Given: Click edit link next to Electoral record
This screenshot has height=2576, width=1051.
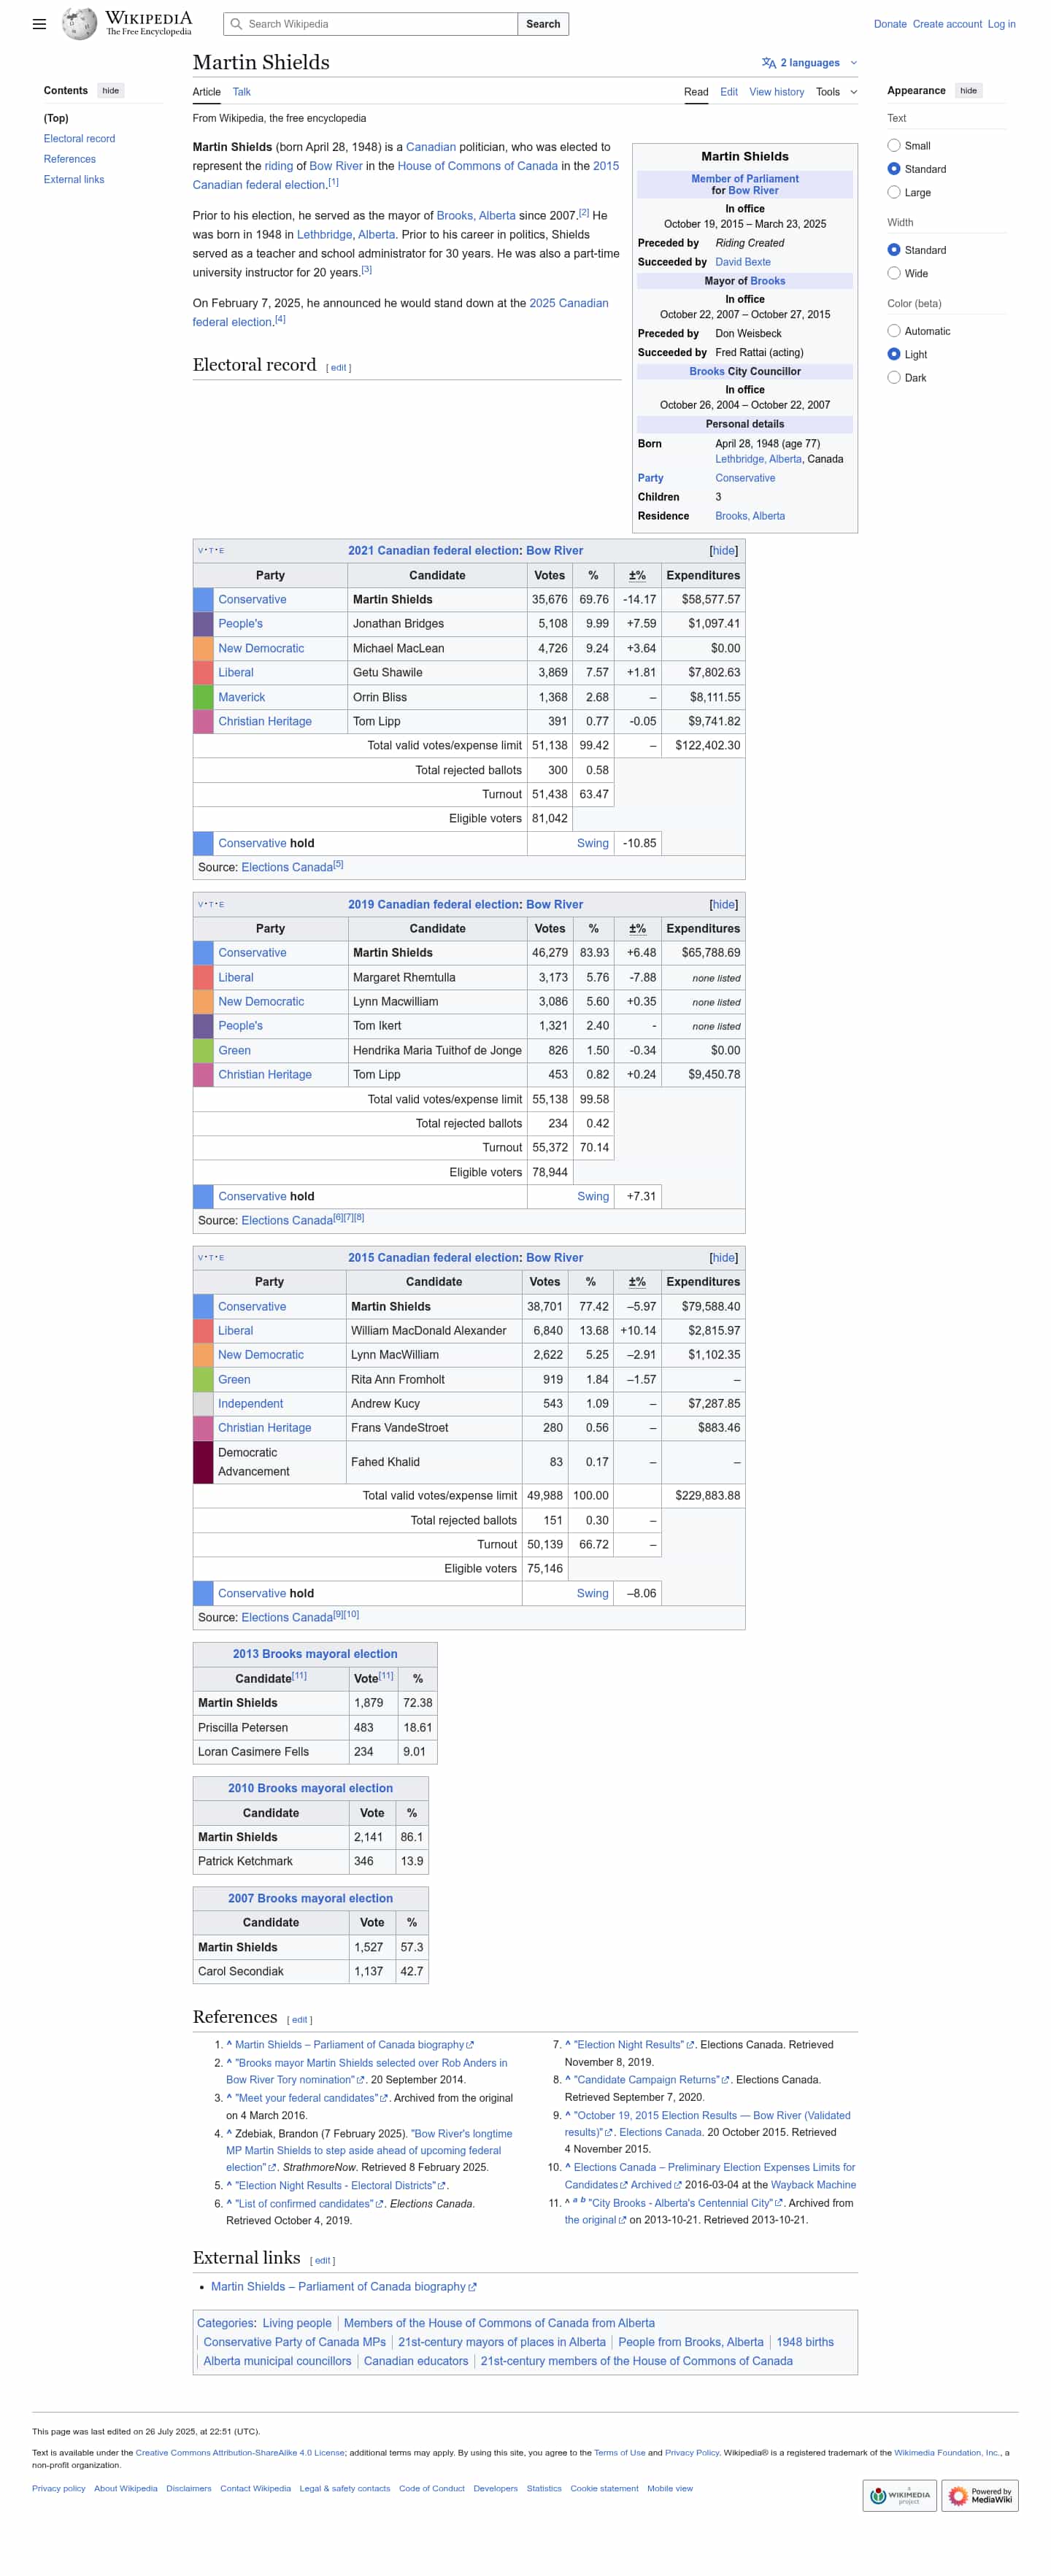Looking at the screenshot, I should point(338,368).
